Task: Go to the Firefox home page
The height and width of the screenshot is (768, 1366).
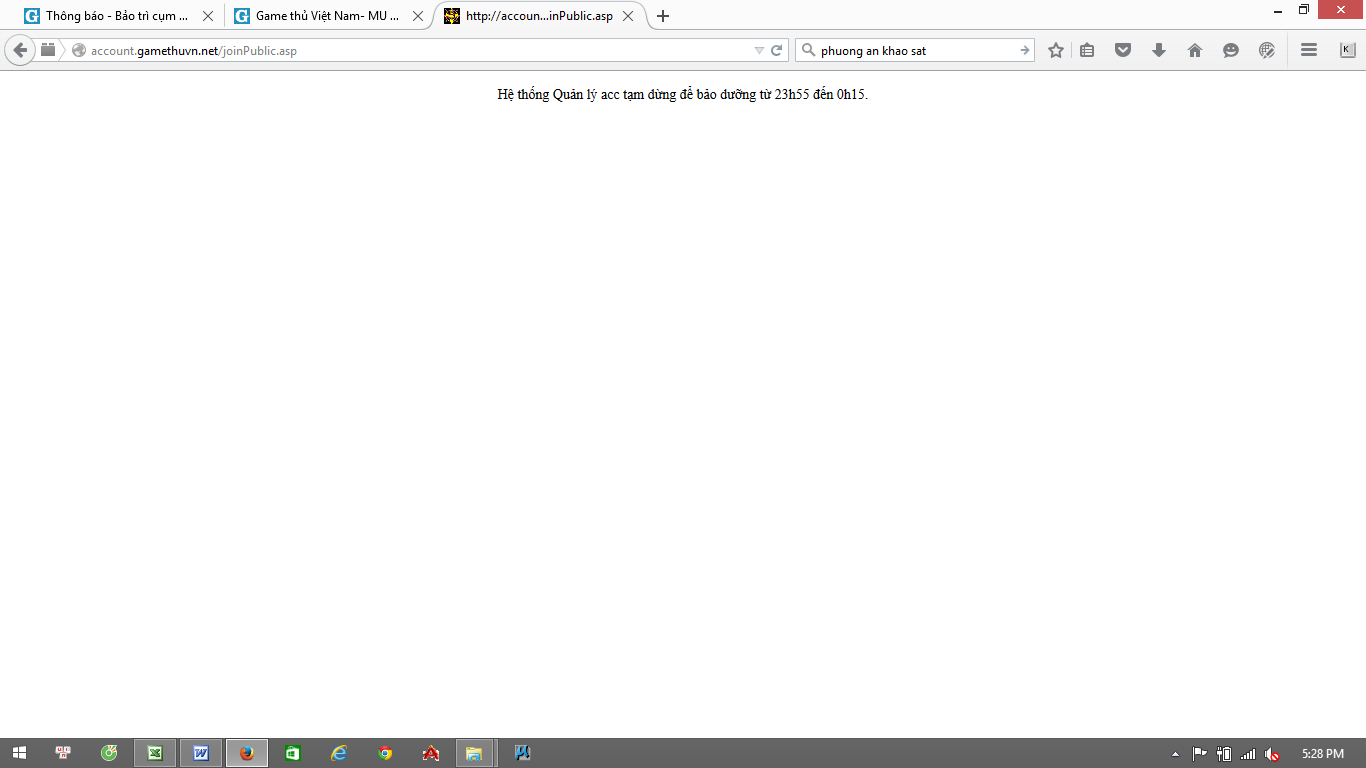Action: click(x=1195, y=50)
